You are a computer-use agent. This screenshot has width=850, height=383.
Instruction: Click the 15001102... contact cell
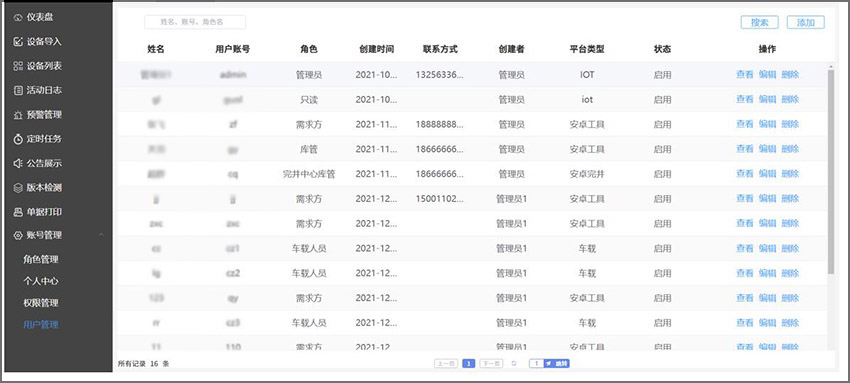click(x=440, y=199)
